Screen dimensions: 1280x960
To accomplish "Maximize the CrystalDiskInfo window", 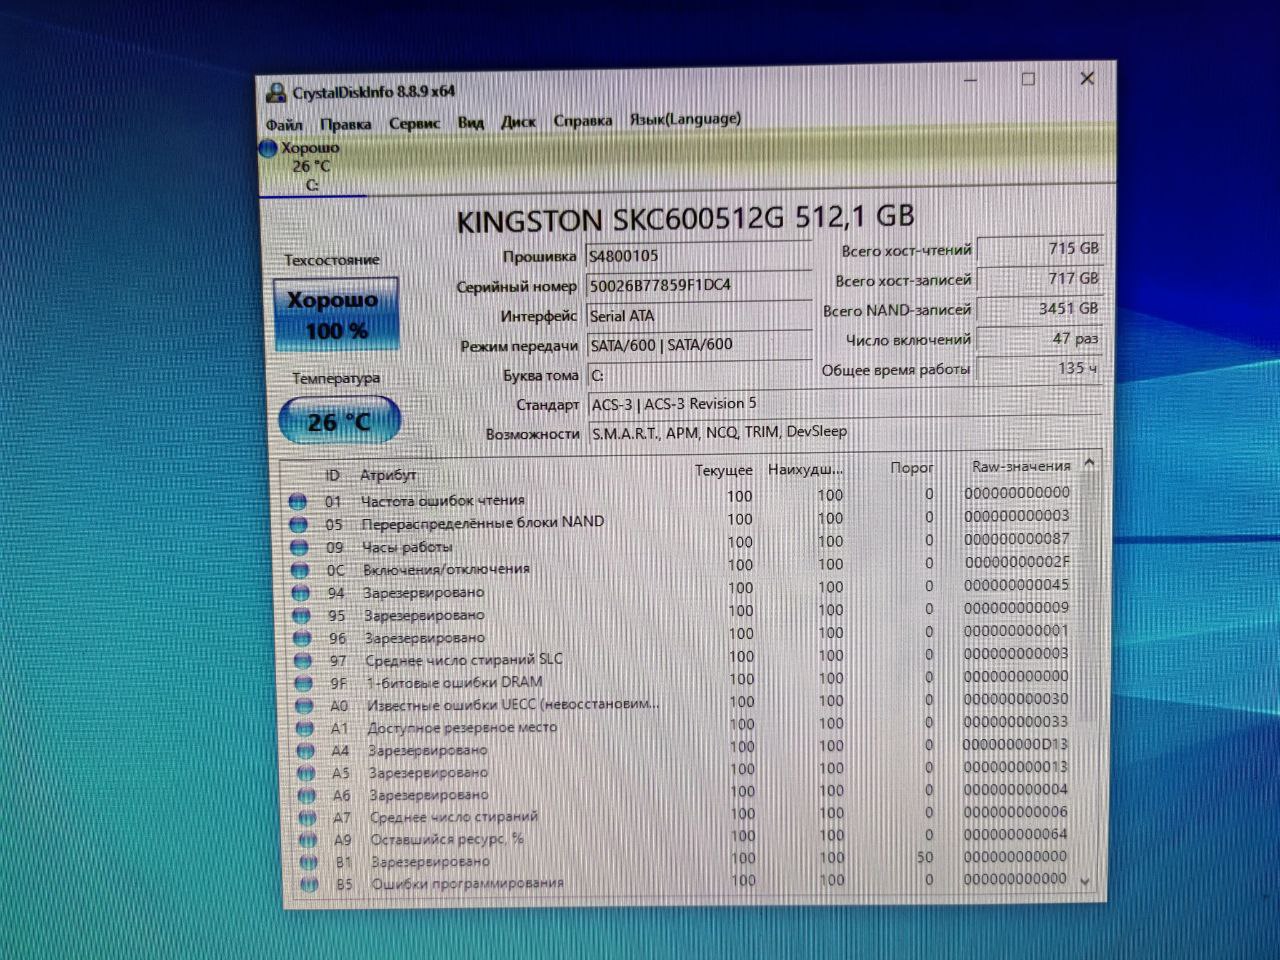I will click(x=1028, y=79).
